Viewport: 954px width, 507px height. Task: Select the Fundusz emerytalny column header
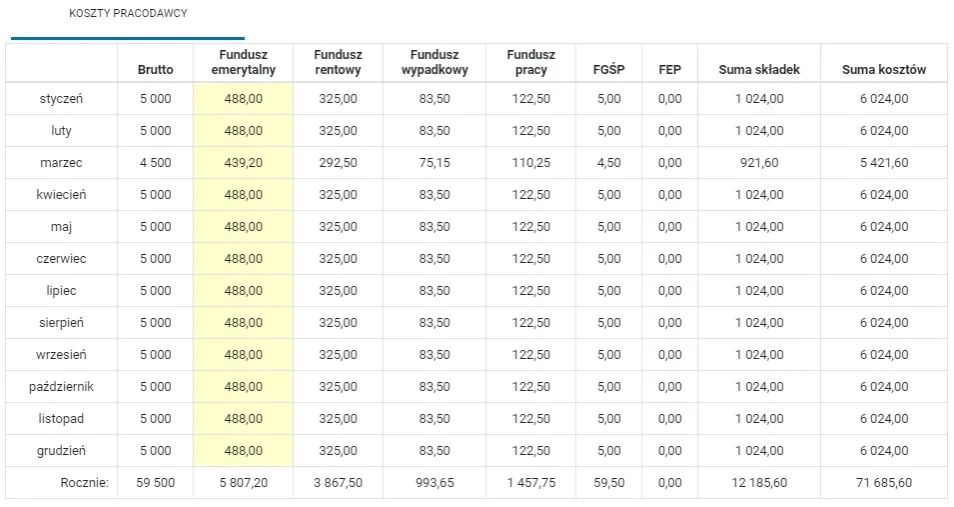point(243,62)
